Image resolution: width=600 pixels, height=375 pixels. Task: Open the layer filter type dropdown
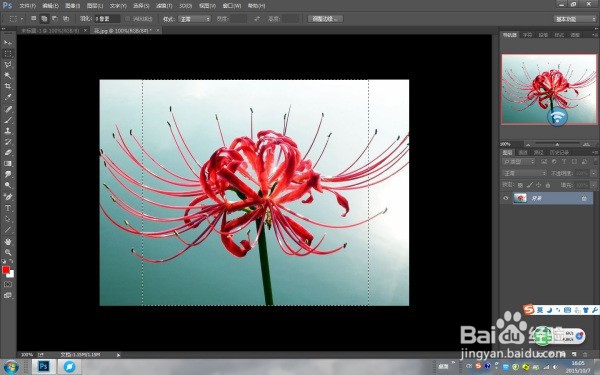pos(518,162)
